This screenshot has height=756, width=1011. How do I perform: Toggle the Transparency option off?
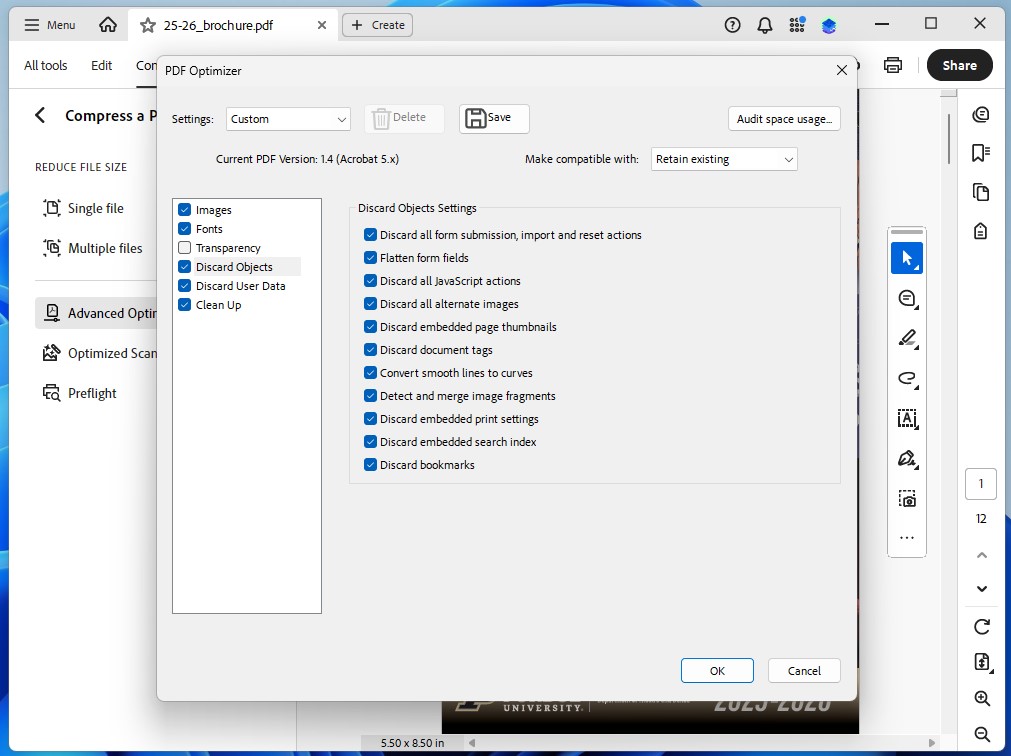pos(184,247)
